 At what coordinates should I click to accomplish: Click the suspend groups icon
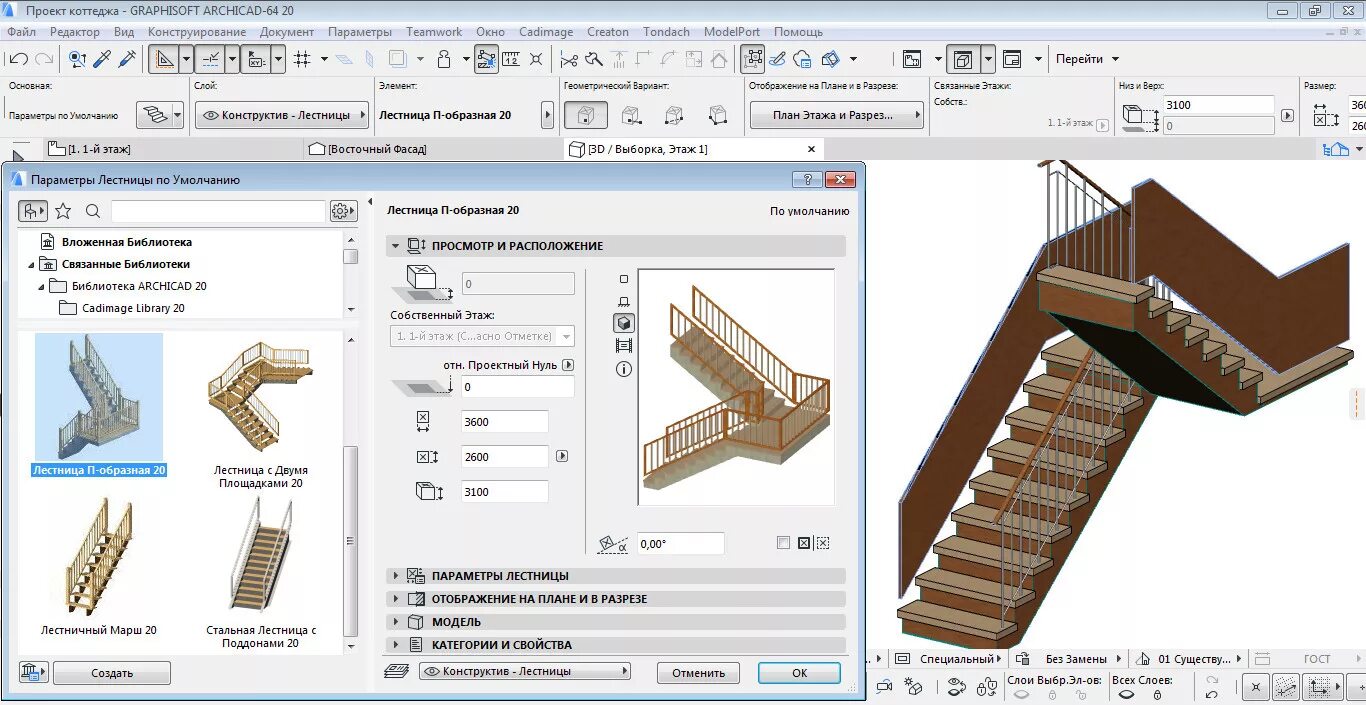(753, 59)
